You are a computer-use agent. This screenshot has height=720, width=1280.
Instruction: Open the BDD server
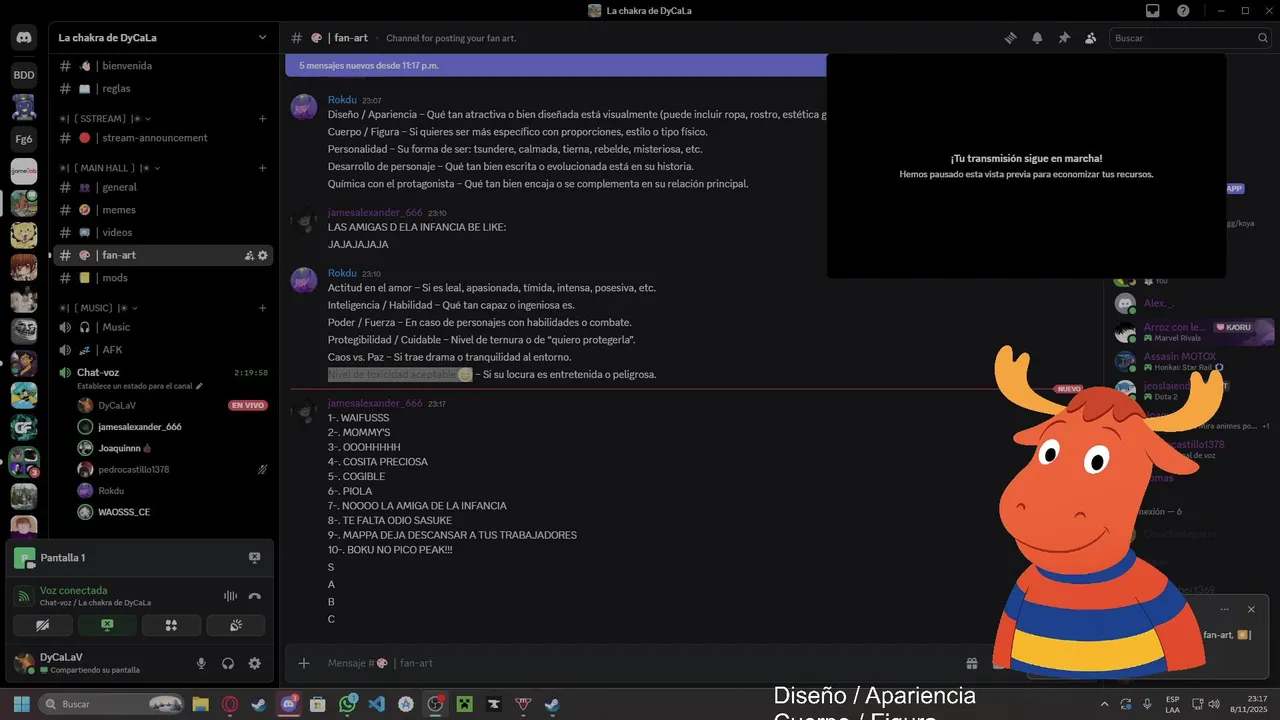click(x=24, y=74)
